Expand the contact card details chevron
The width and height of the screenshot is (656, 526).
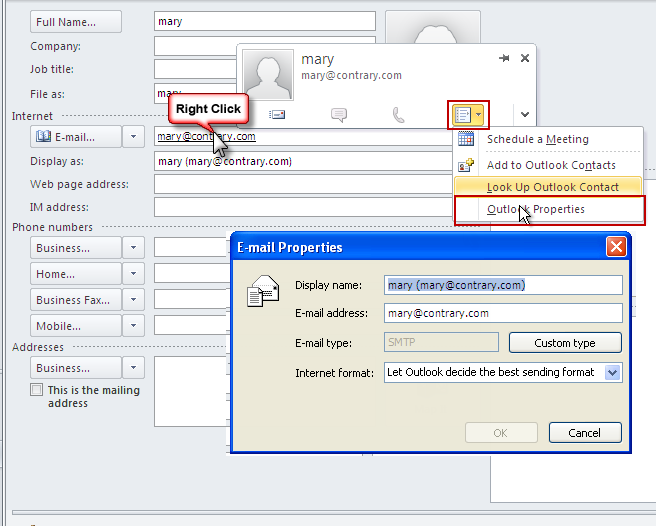(524, 115)
